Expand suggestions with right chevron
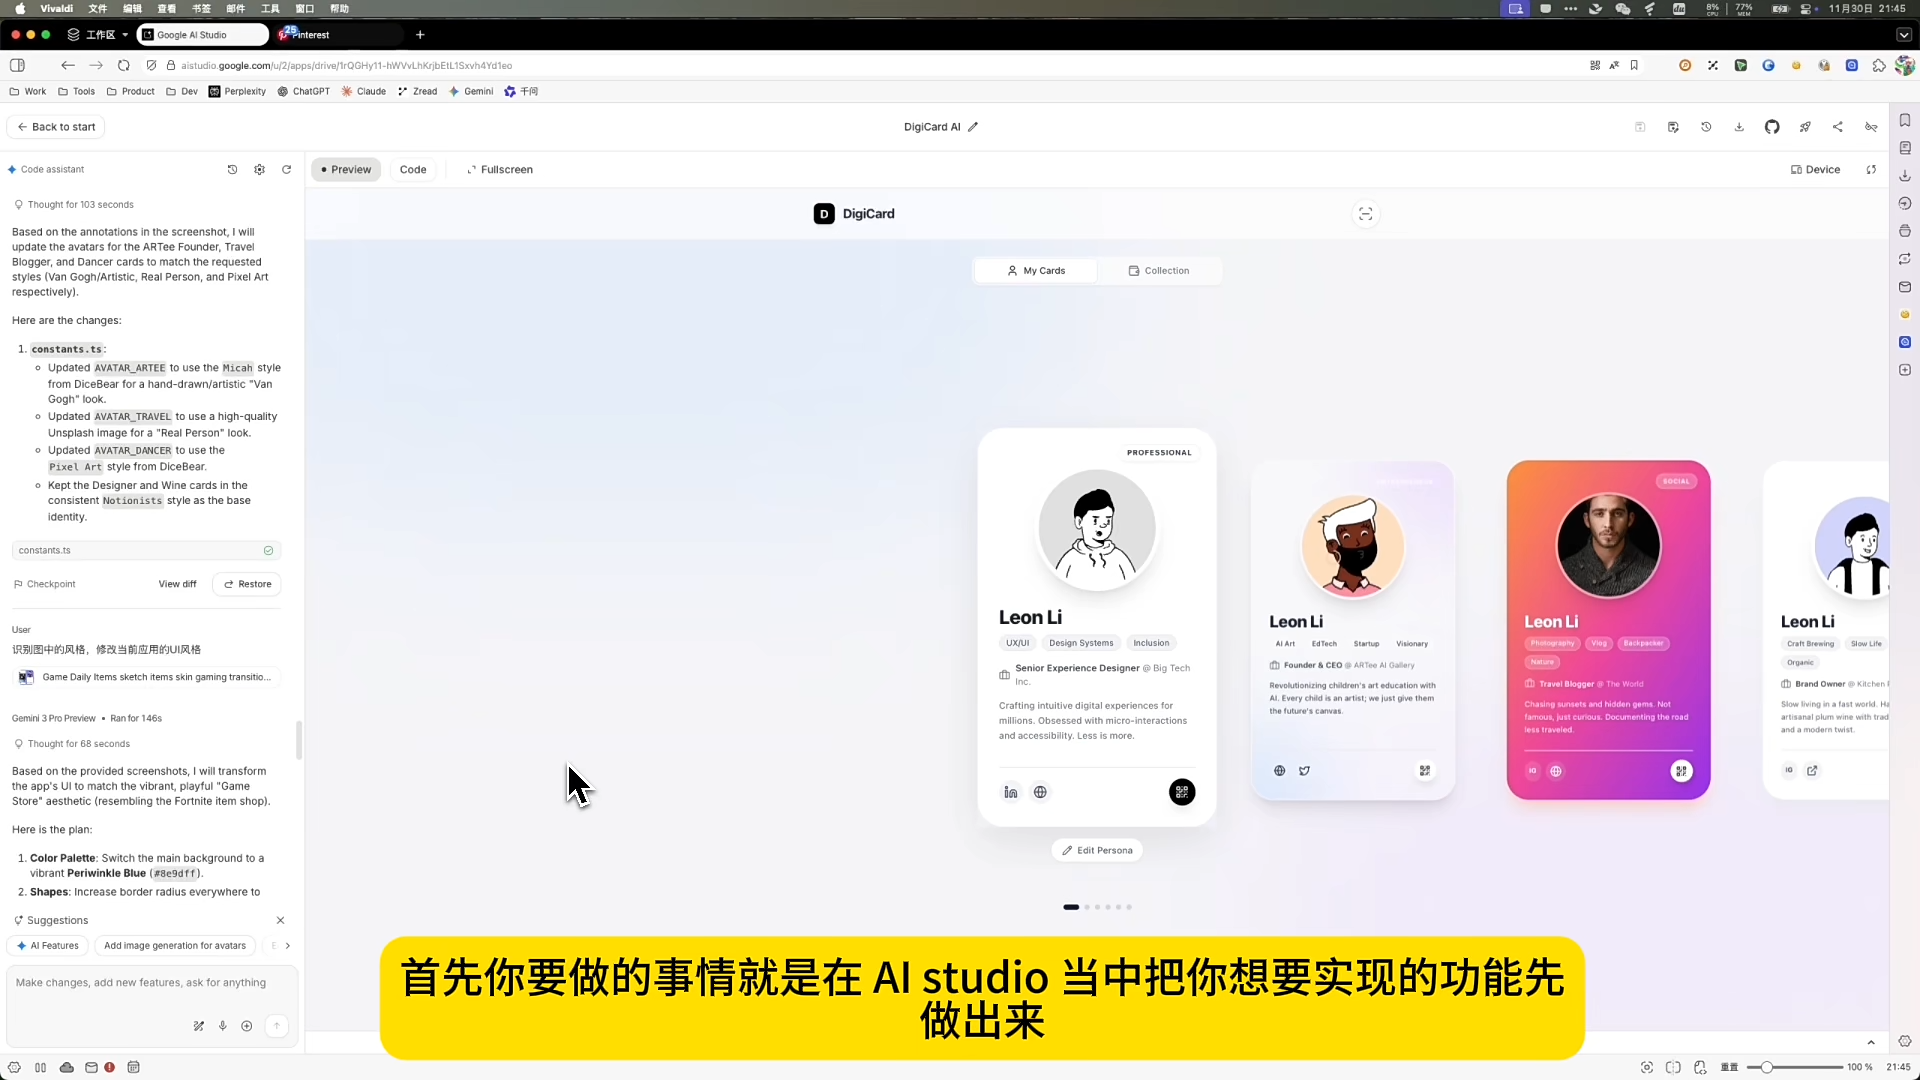 pyautogui.click(x=287, y=946)
